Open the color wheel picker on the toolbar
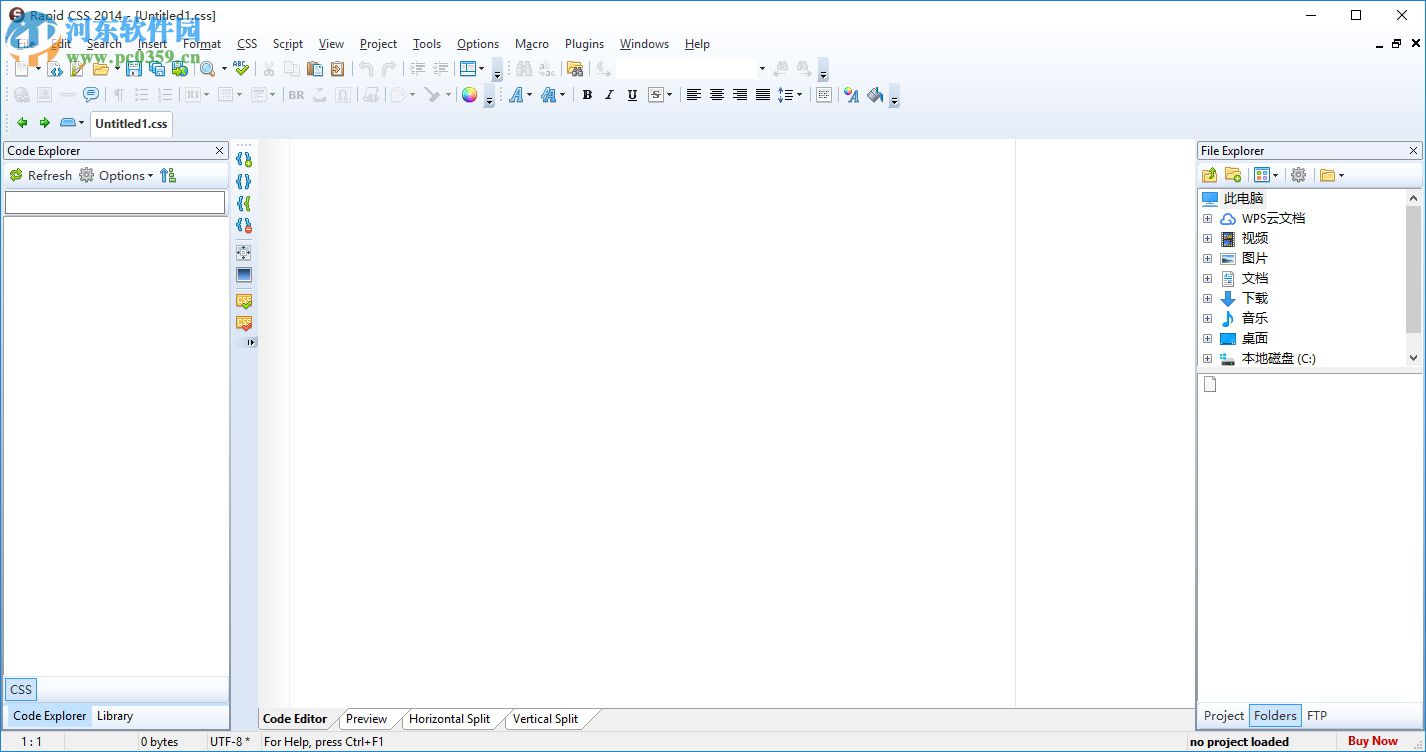The height and width of the screenshot is (752, 1426). 469,95
